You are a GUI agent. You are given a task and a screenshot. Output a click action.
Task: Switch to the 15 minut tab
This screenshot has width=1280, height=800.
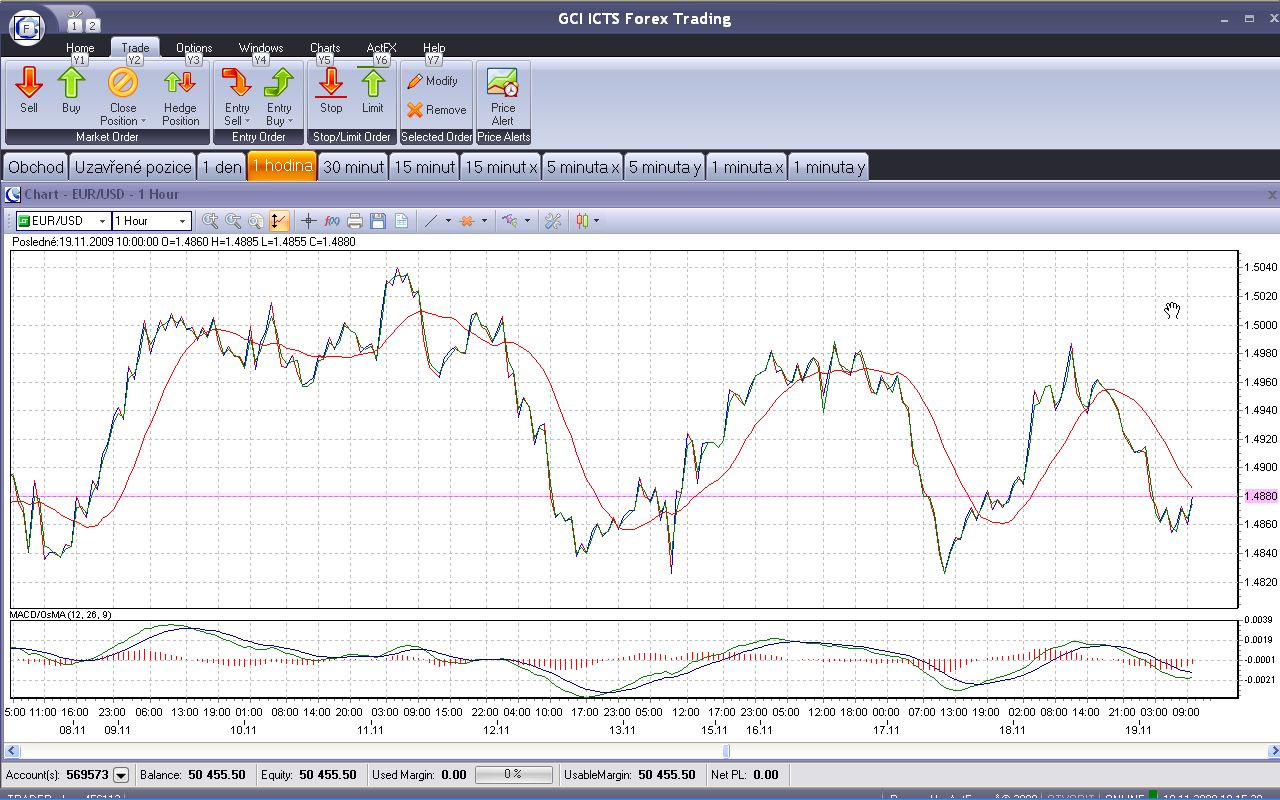(x=424, y=167)
